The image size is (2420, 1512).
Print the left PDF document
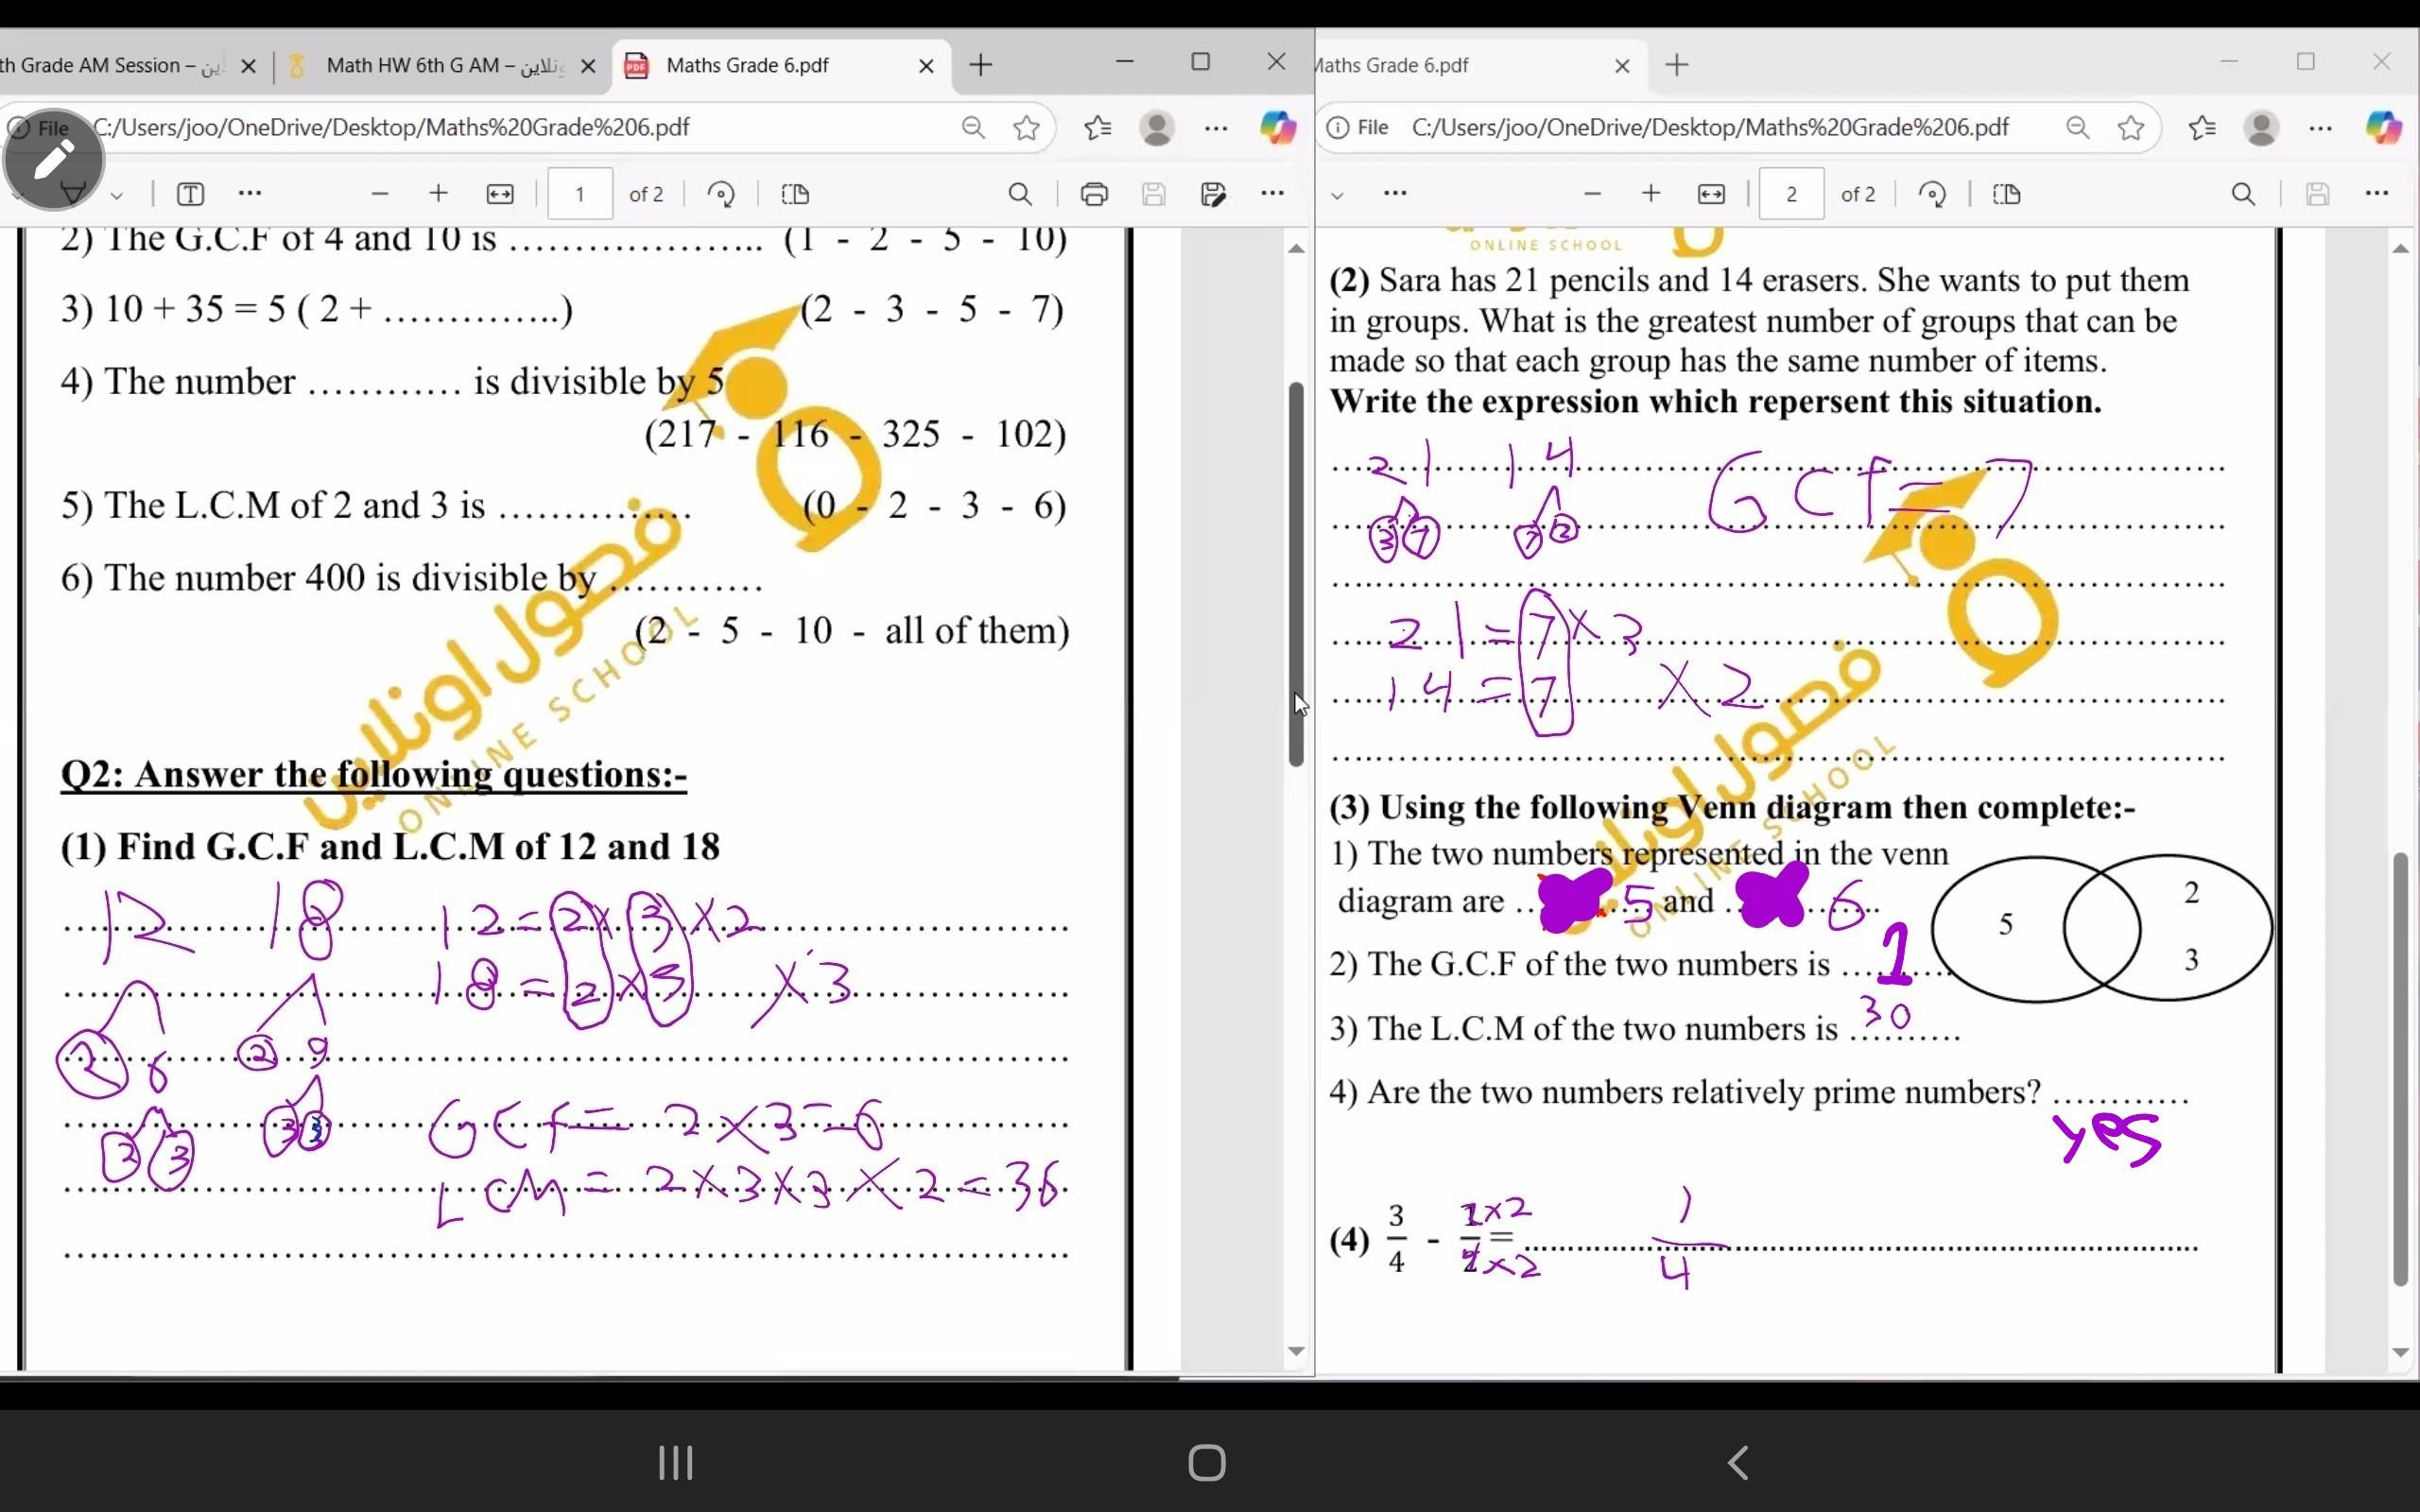click(1094, 194)
